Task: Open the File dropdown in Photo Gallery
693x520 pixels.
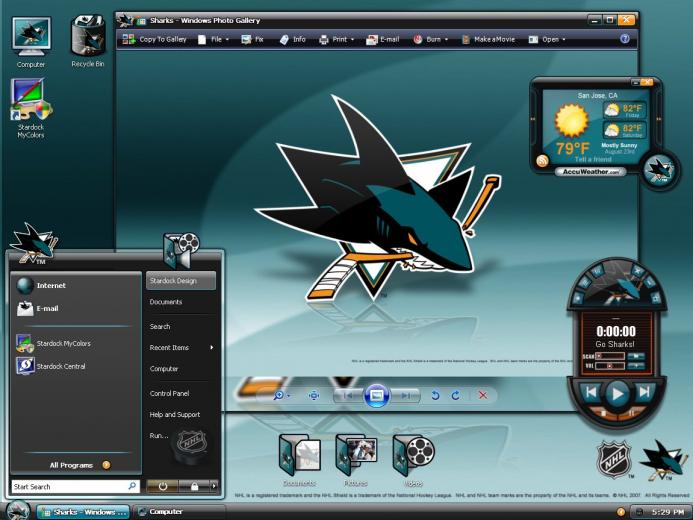Action: pos(214,39)
